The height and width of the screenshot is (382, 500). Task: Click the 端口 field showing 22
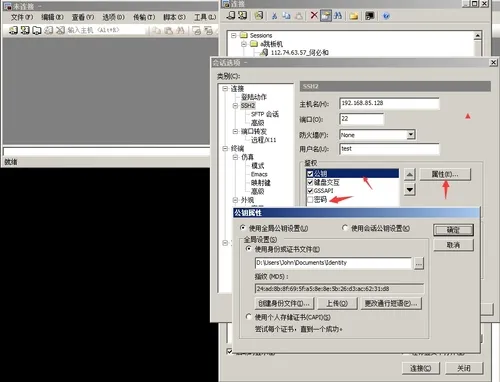[x=361, y=119]
